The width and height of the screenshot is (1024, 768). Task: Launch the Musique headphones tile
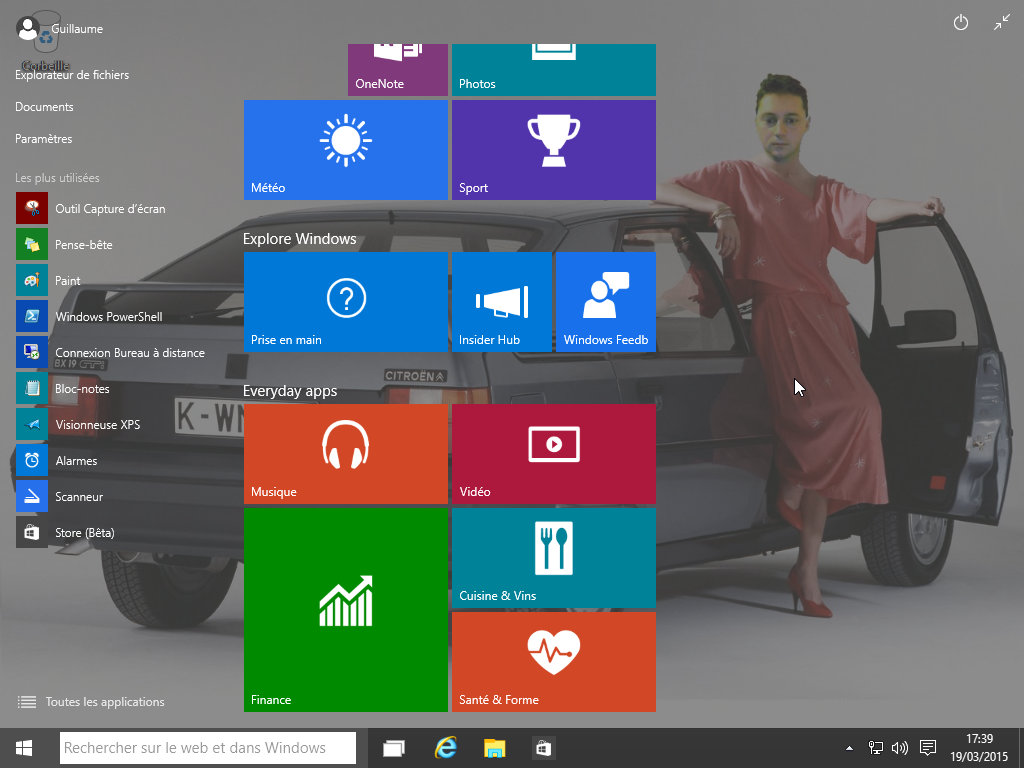point(345,453)
